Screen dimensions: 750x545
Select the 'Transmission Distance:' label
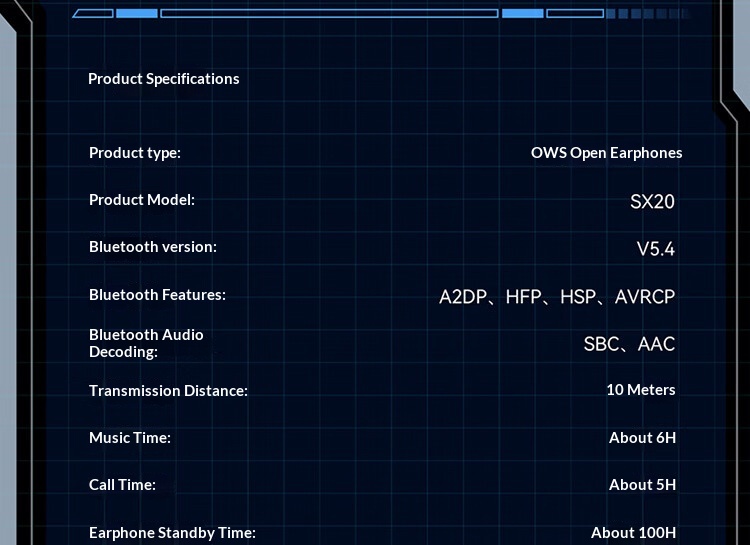click(x=168, y=390)
